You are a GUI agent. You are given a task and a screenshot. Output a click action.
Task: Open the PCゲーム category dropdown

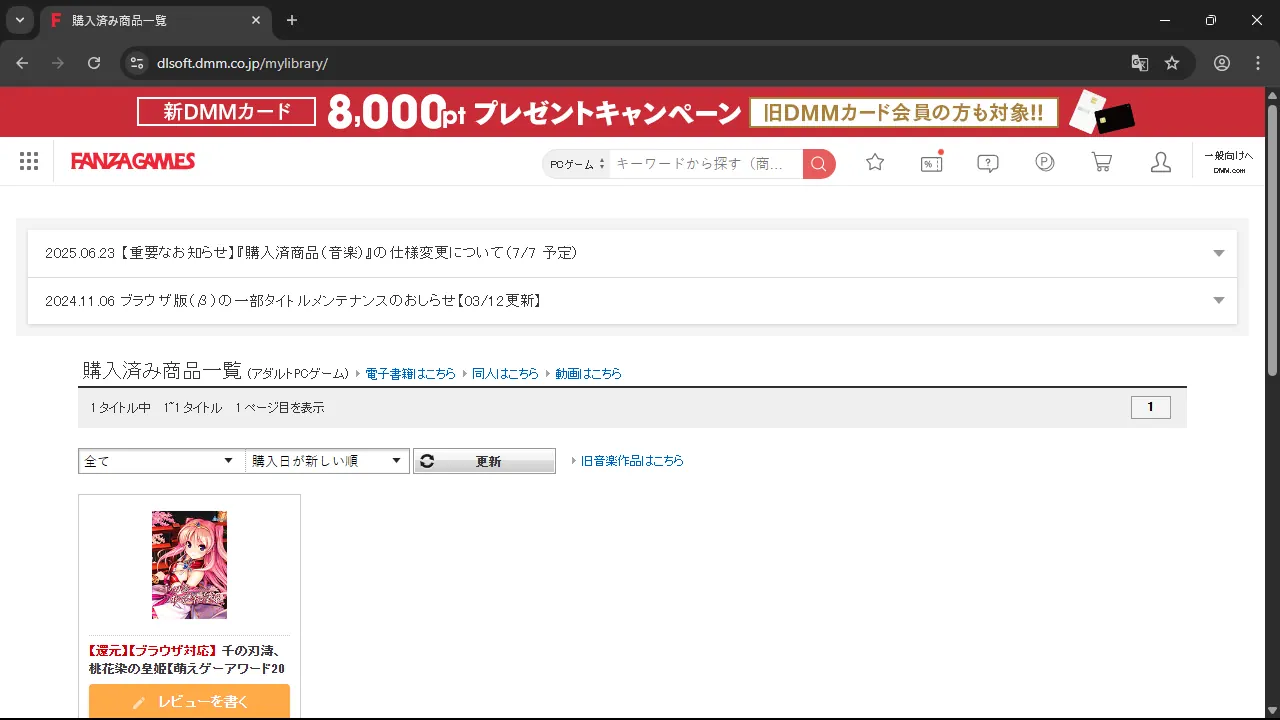coord(576,164)
